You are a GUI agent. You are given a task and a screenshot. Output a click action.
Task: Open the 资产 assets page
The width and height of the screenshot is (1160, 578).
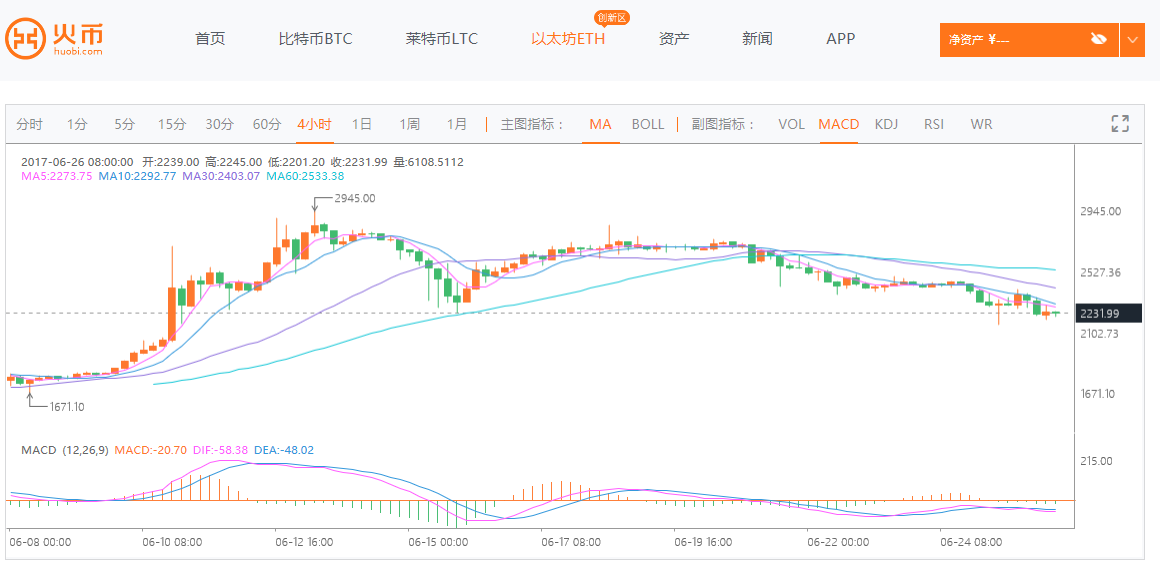point(673,39)
